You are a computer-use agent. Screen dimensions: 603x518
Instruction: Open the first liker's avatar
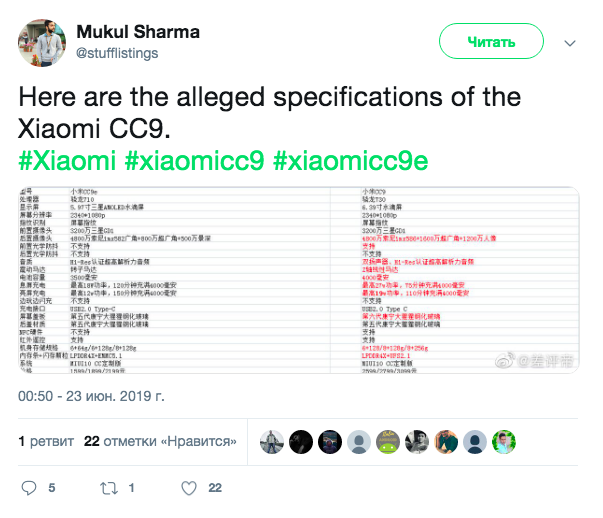[x=272, y=442]
